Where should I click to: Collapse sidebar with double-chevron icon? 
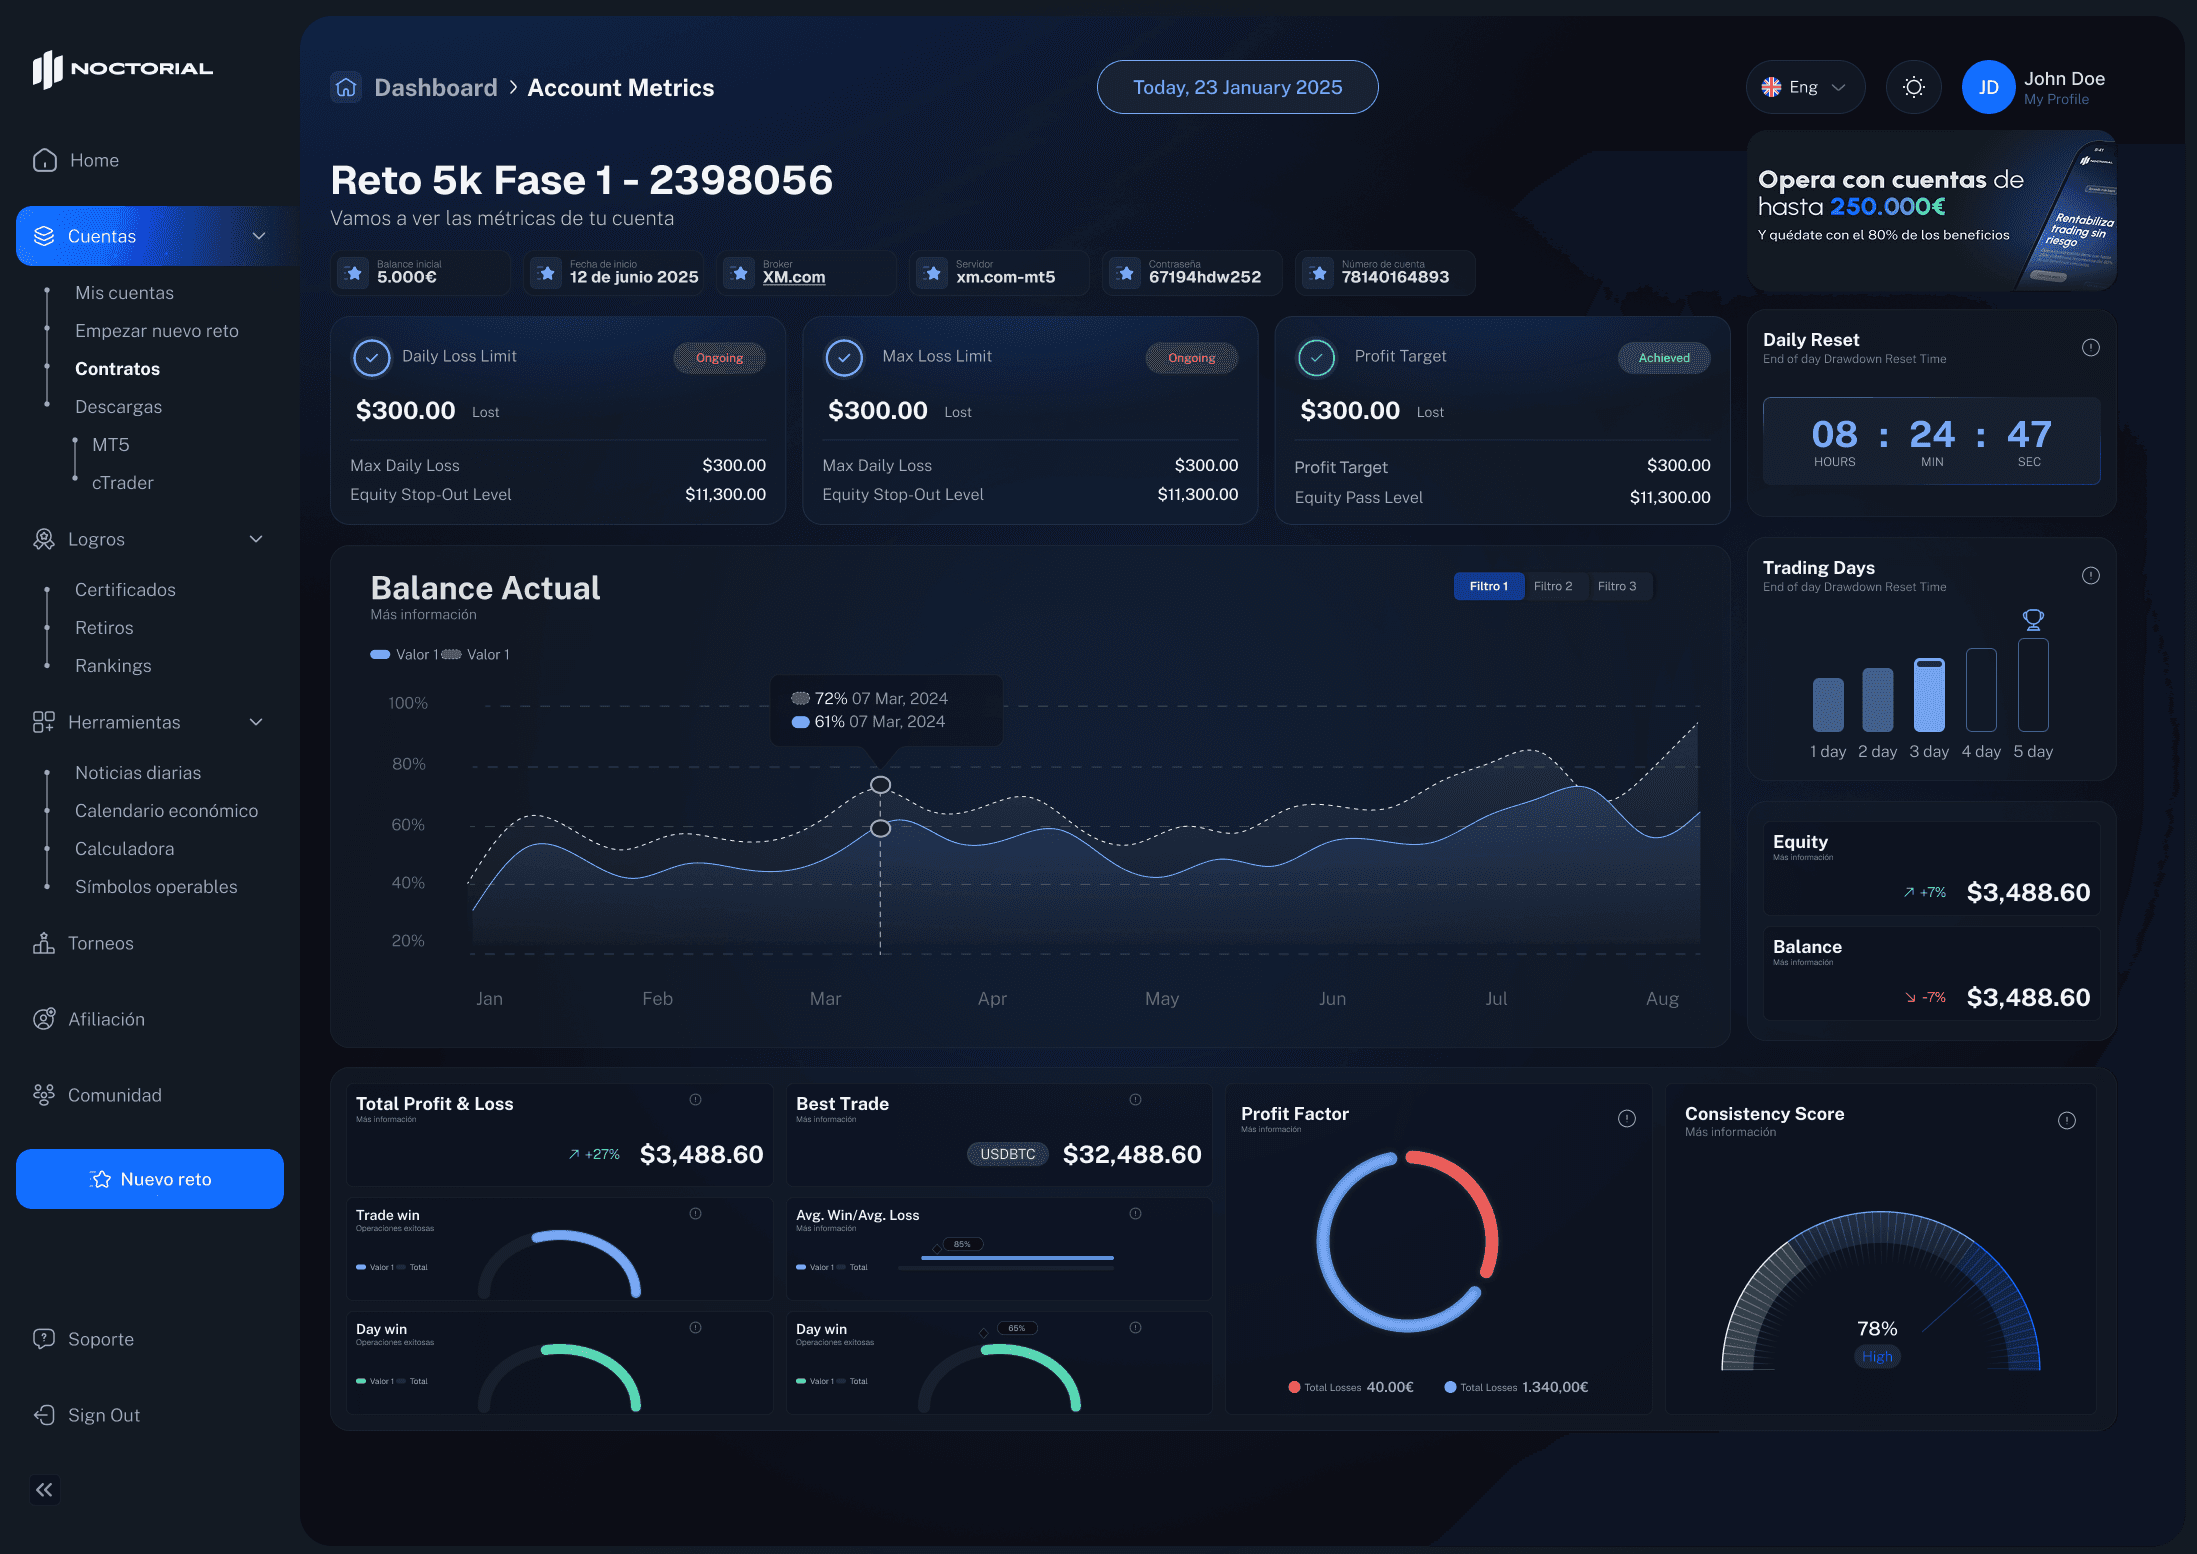click(x=44, y=1490)
